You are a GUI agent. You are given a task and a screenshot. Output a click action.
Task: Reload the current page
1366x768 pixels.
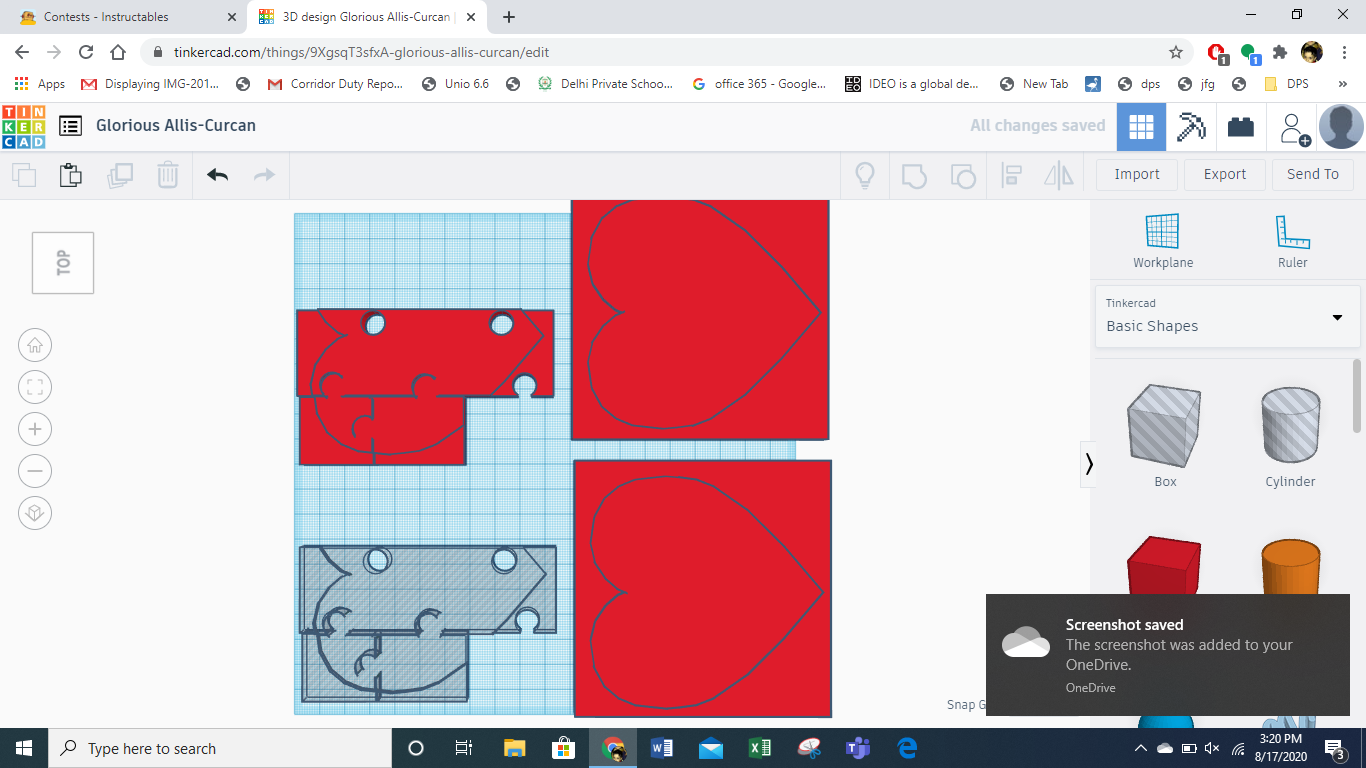point(86,52)
